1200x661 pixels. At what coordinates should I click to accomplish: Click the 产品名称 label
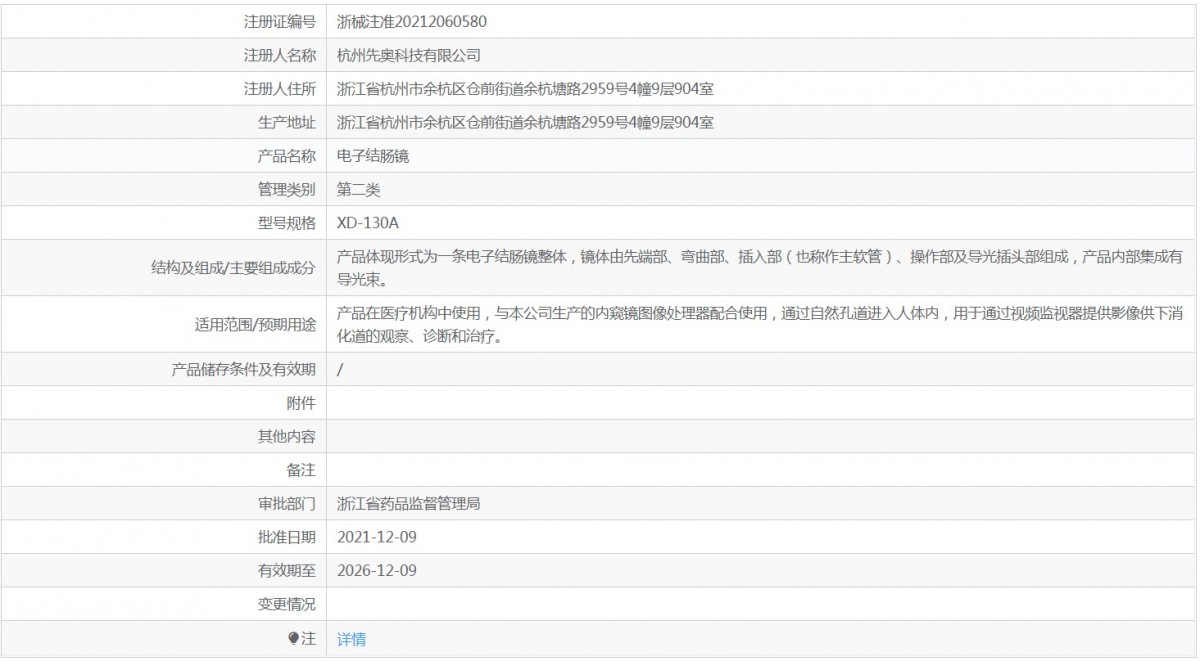[x=287, y=156]
